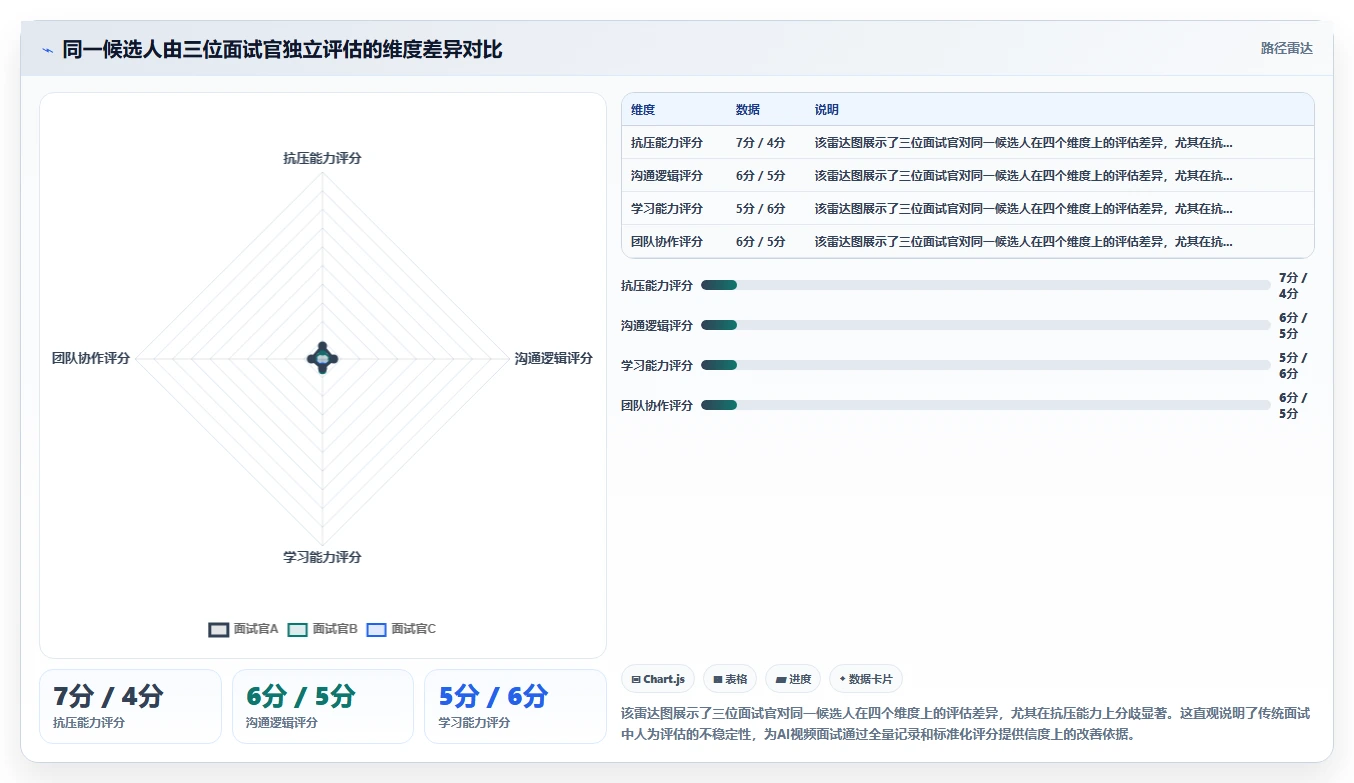Click the radar data point cluster at center

pyautogui.click(x=322, y=358)
